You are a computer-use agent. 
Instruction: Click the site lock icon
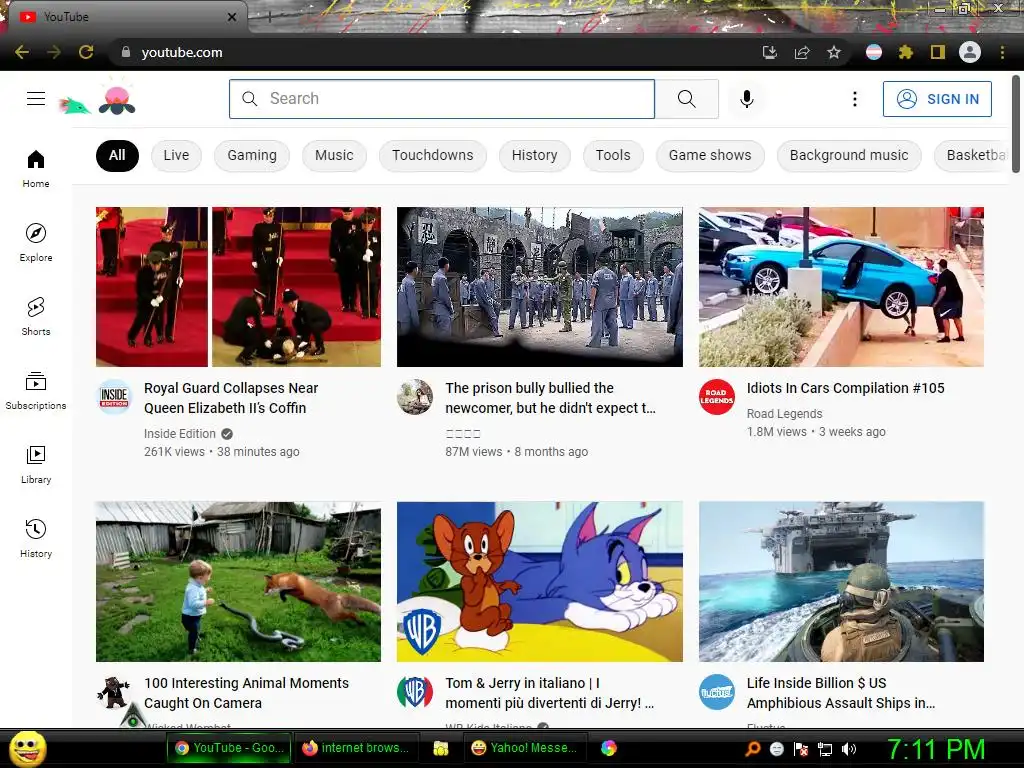[126, 52]
